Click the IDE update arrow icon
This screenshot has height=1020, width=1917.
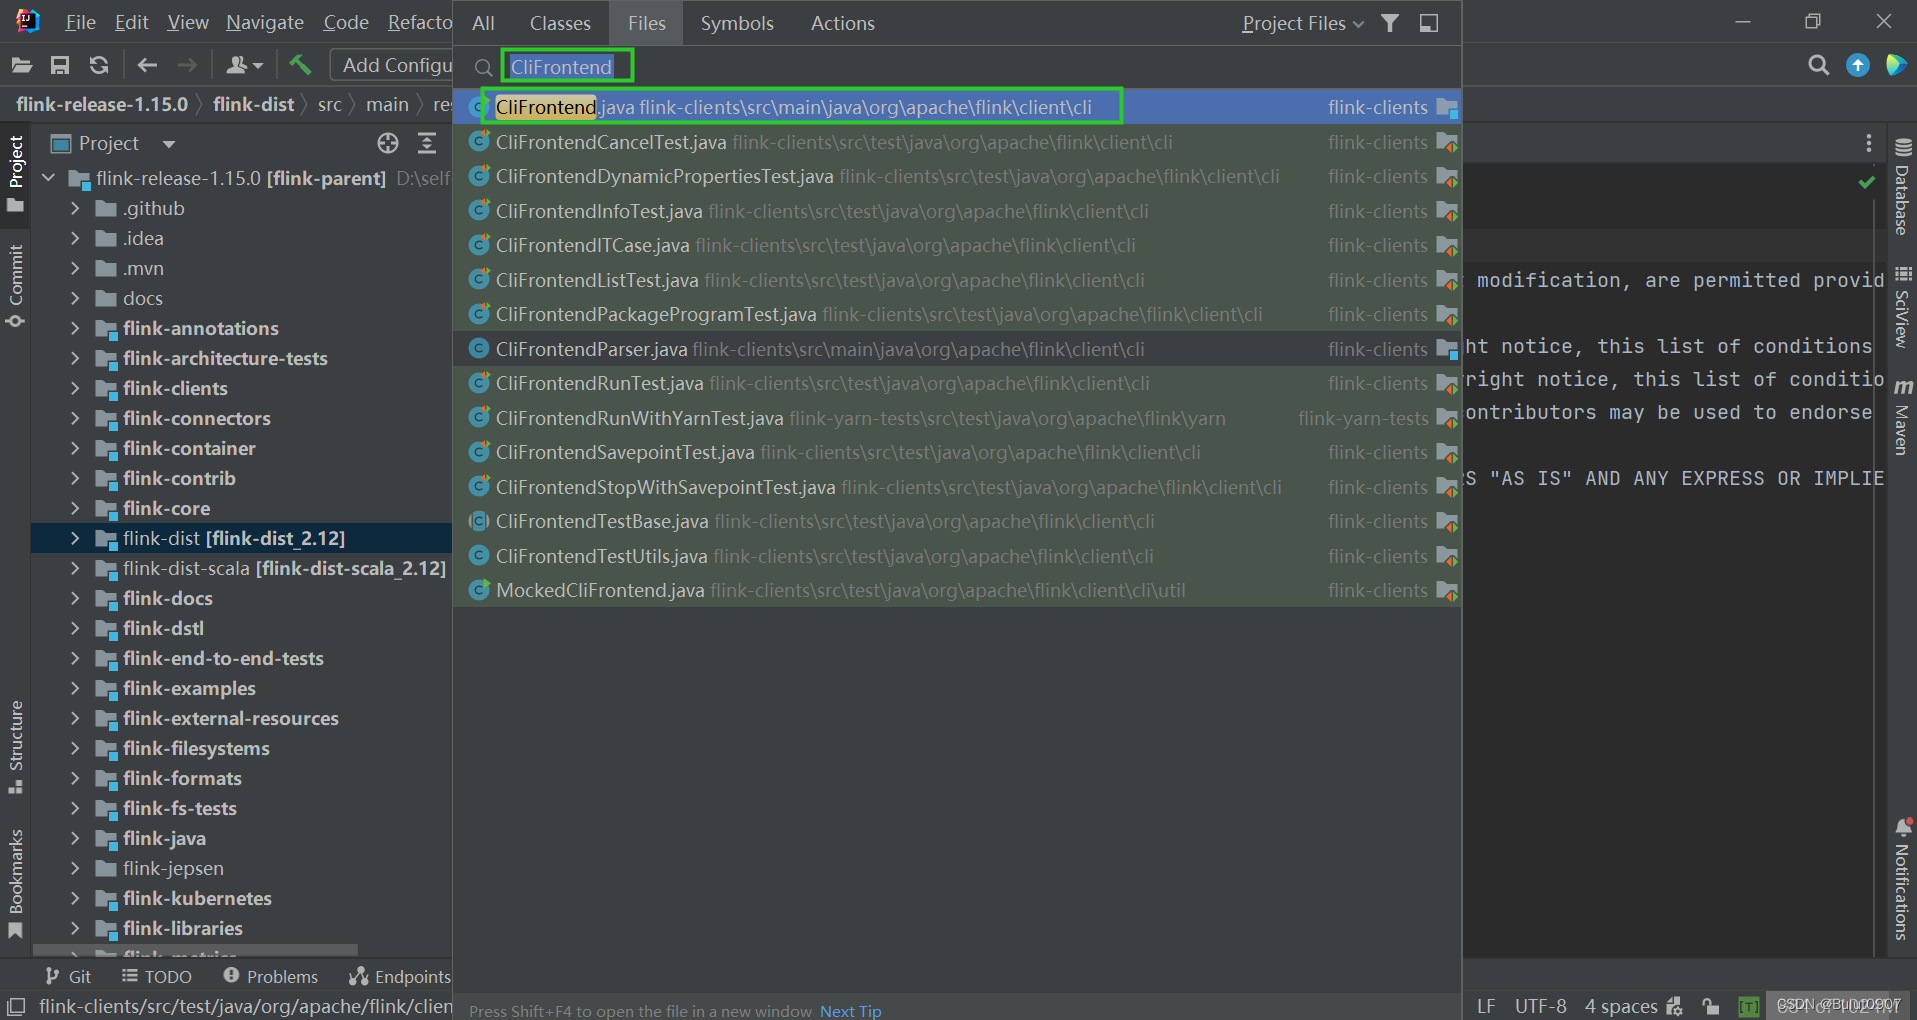click(1858, 65)
